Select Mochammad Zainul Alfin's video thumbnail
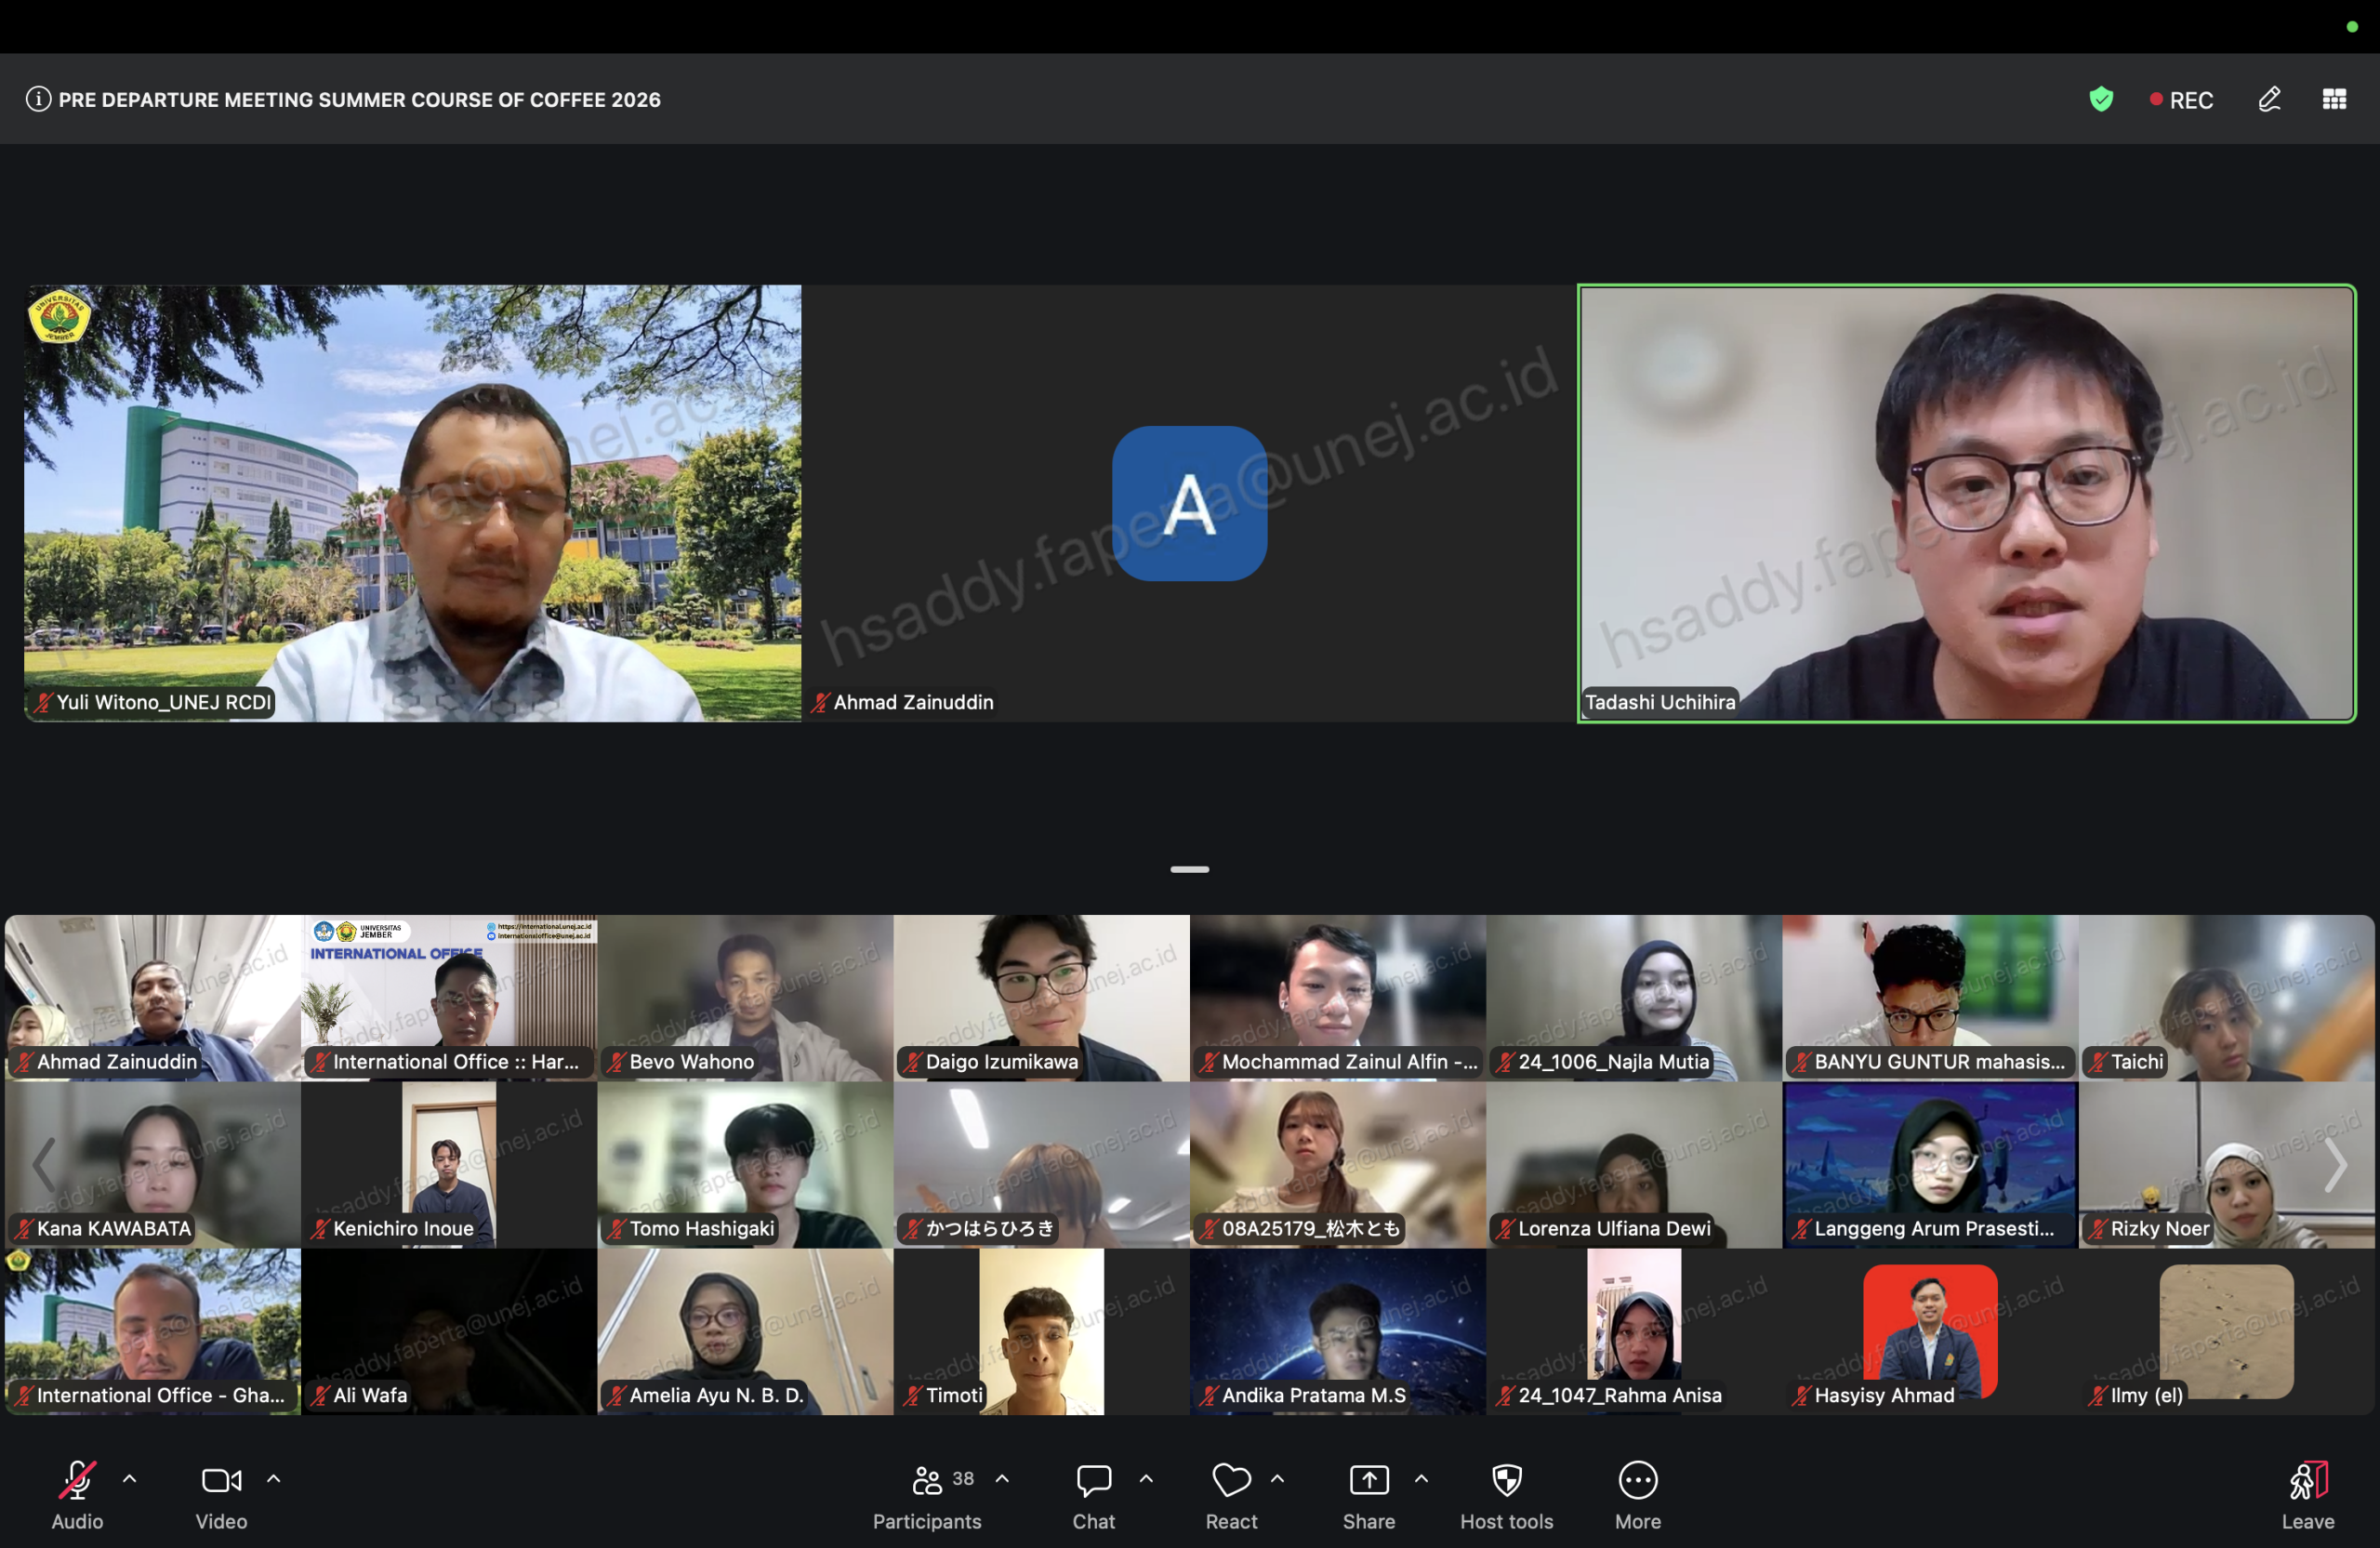 [1338, 998]
